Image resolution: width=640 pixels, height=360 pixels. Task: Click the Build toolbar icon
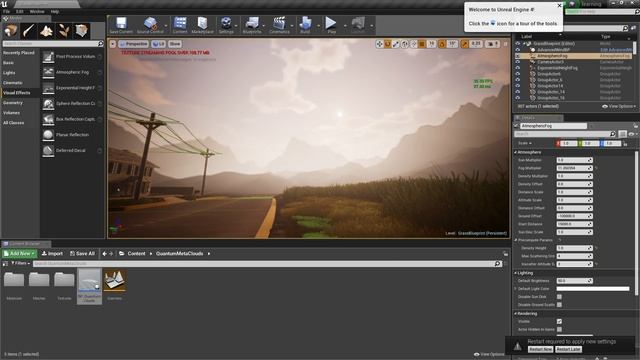(x=305, y=25)
